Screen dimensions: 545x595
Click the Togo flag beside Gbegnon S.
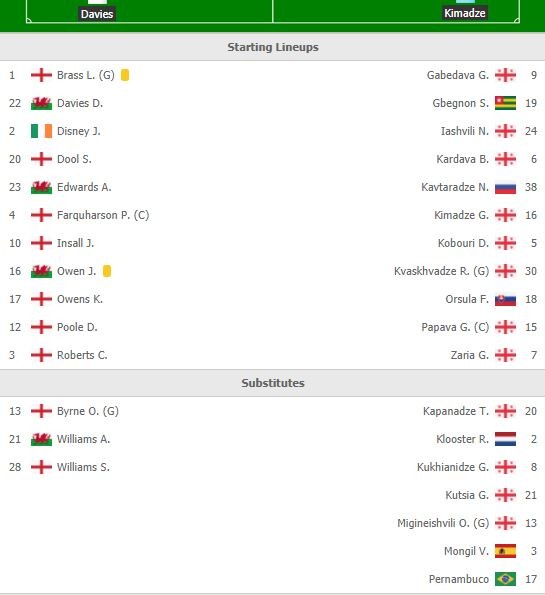pos(505,103)
